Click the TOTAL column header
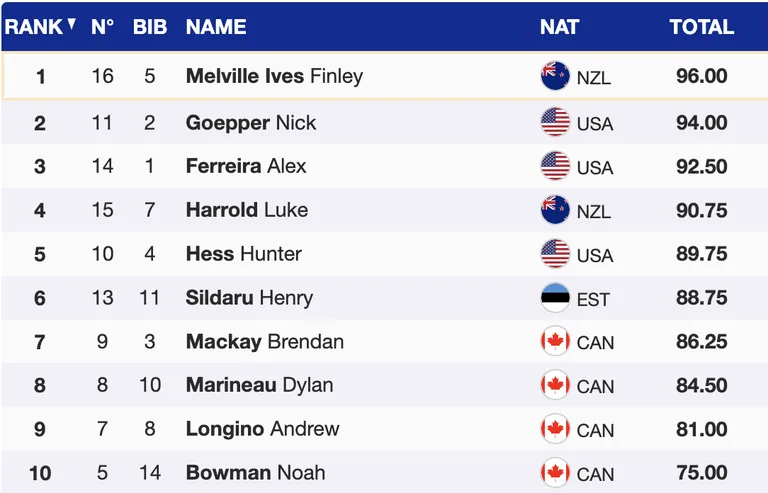Image resolution: width=768 pixels, height=493 pixels. (701, 27)
